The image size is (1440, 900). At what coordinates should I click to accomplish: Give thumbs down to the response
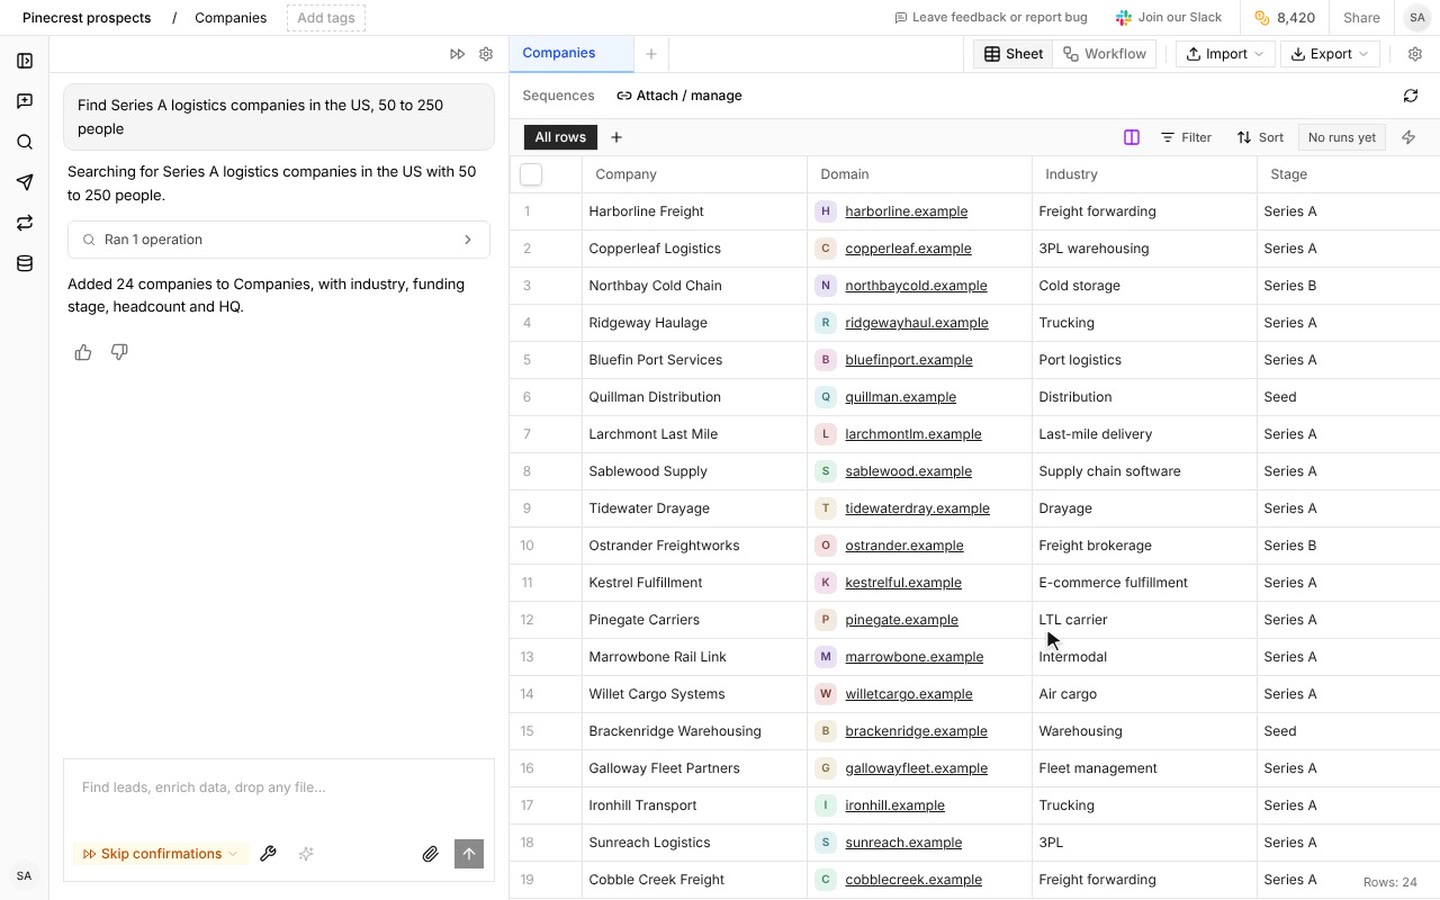click(119, 352)
